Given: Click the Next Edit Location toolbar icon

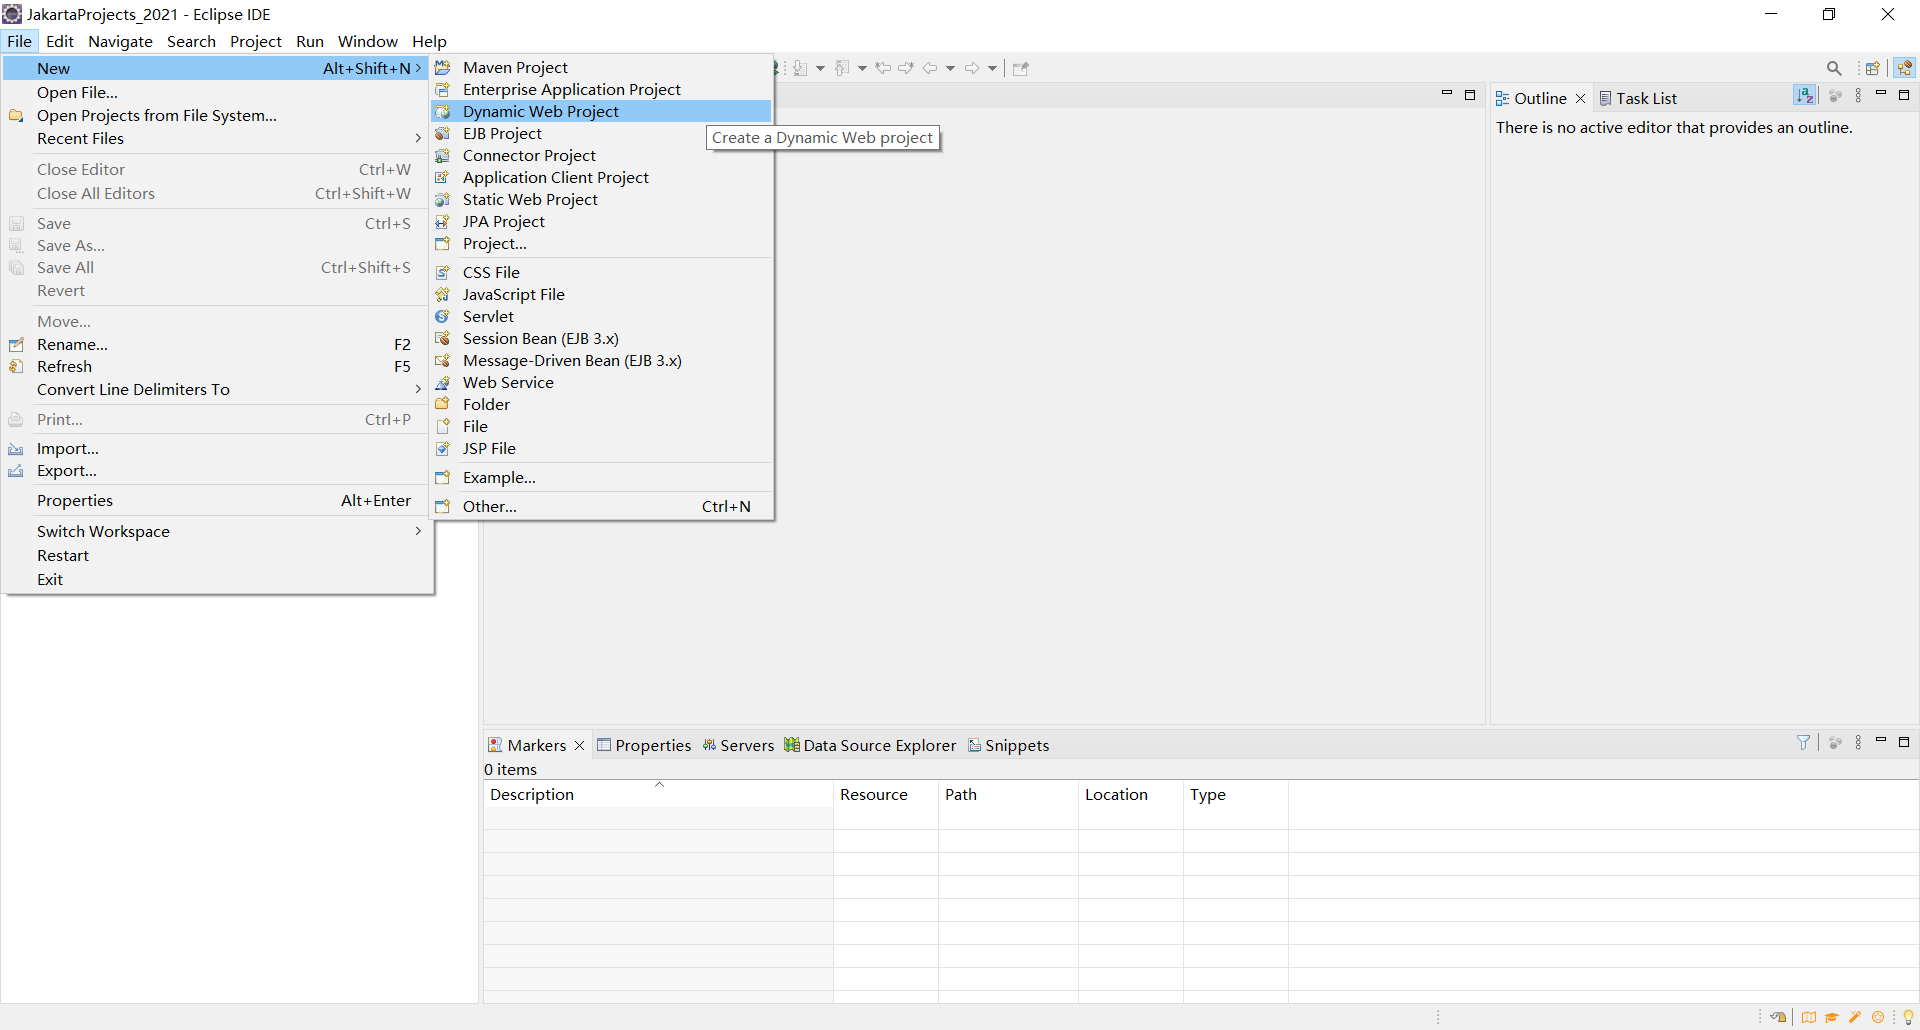Looking at the screenshot, I should click(x=906, y=68).
